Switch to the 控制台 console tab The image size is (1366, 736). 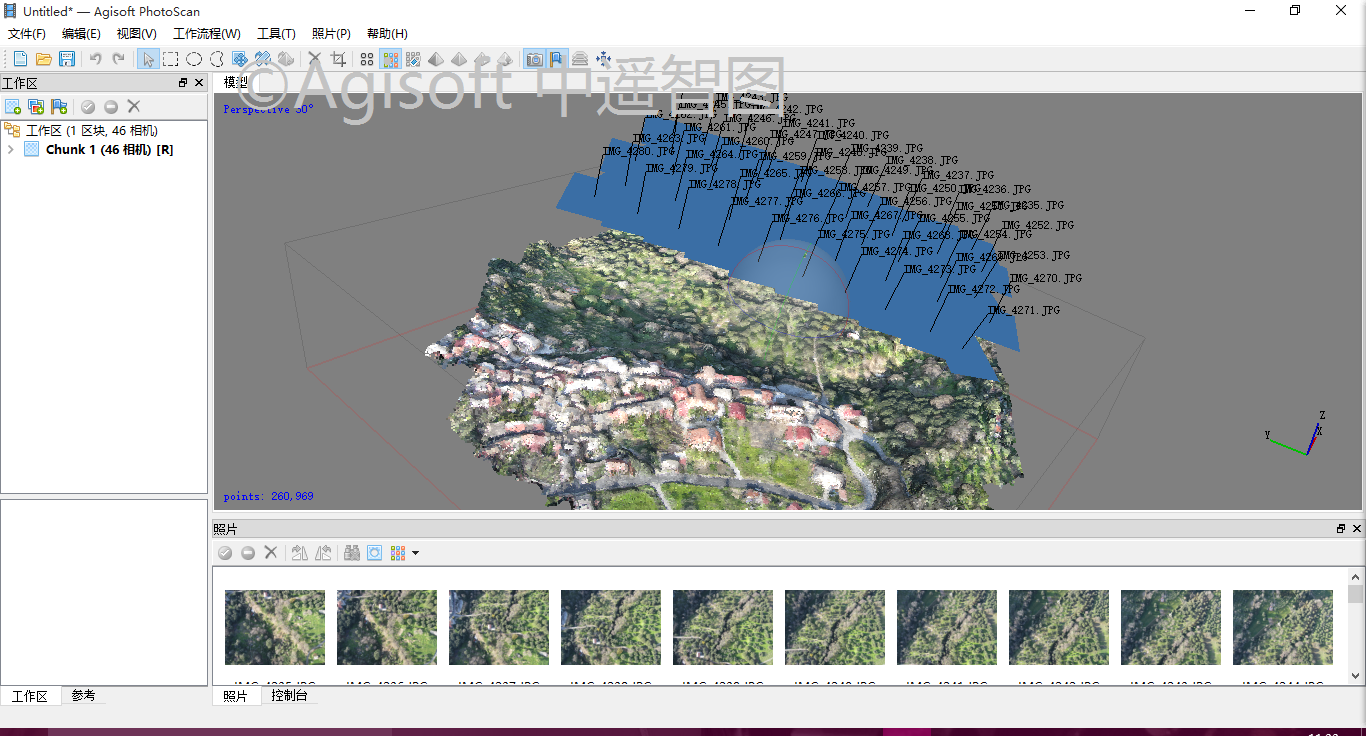pyautogui.click(x=289, y=696)
